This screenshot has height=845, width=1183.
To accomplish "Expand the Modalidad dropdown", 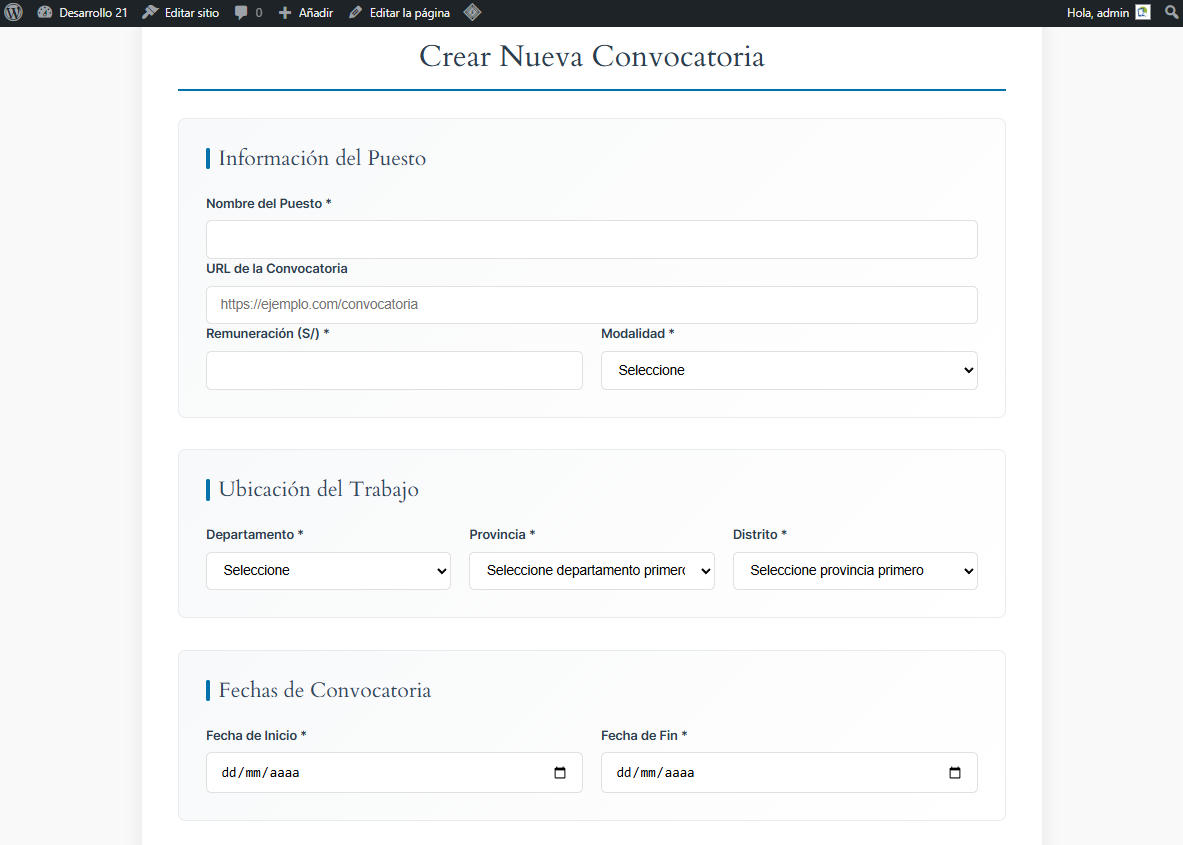I will tap(789, 370).
